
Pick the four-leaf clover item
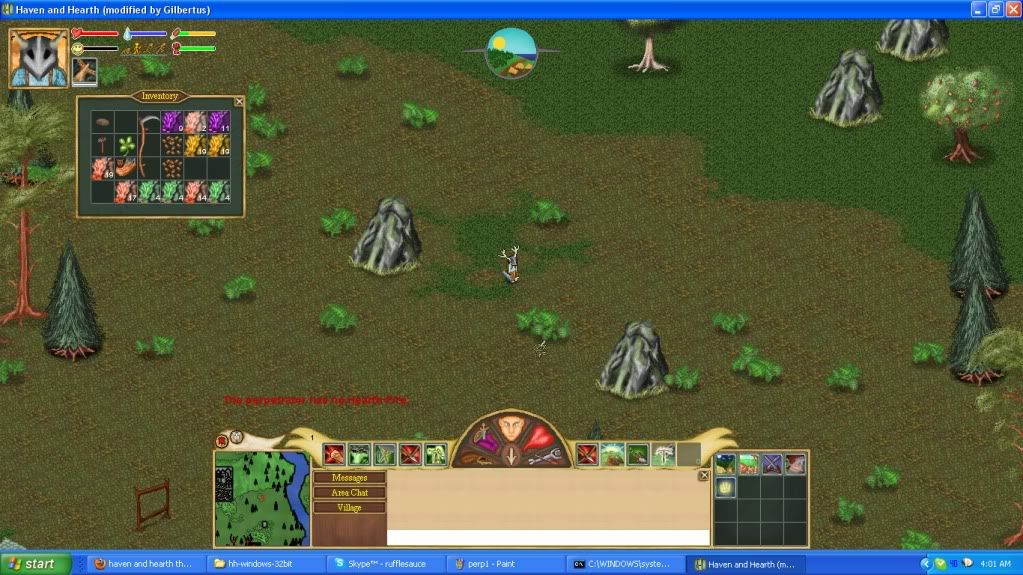click(x=126, y=146)
